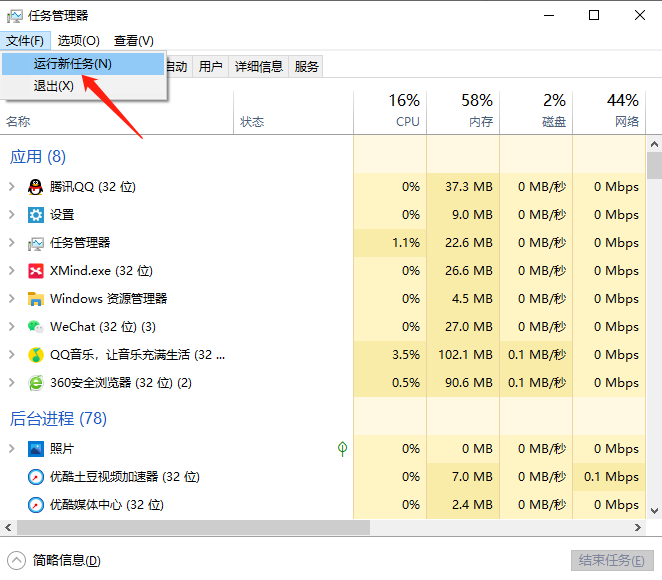Select 运行新任务(N) from File menu
The image size is (662, 580).
pyautogui.click(x=73, y=64)
